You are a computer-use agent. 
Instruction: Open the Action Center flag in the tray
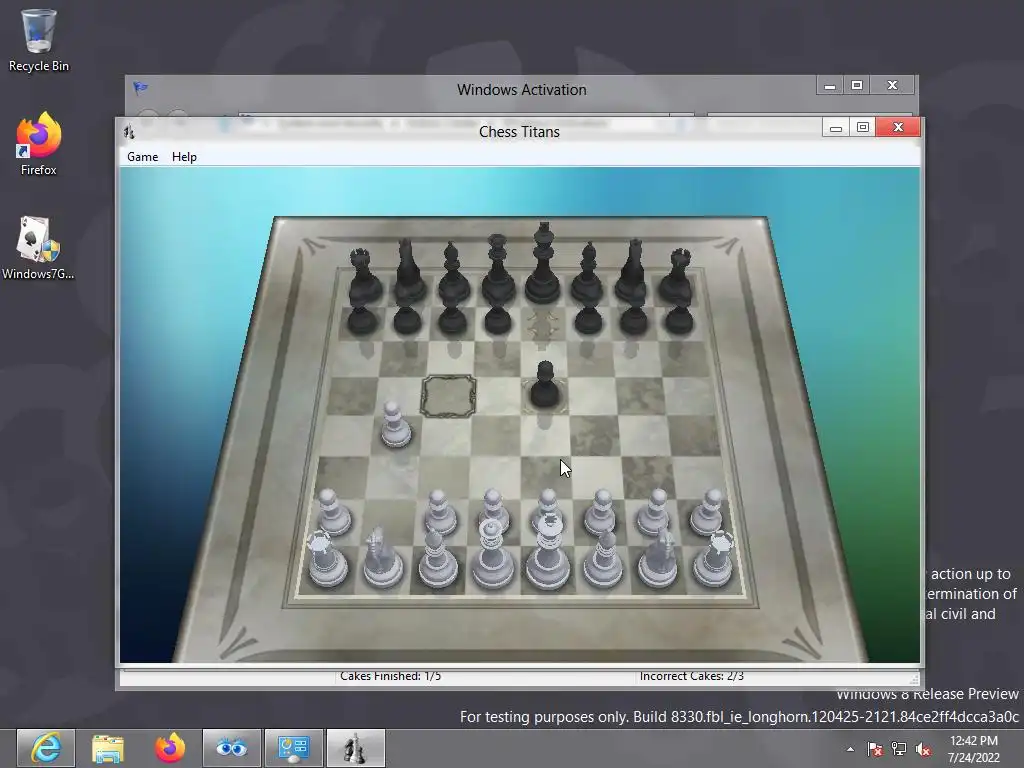pyautogui.click(x=875, y=749)
